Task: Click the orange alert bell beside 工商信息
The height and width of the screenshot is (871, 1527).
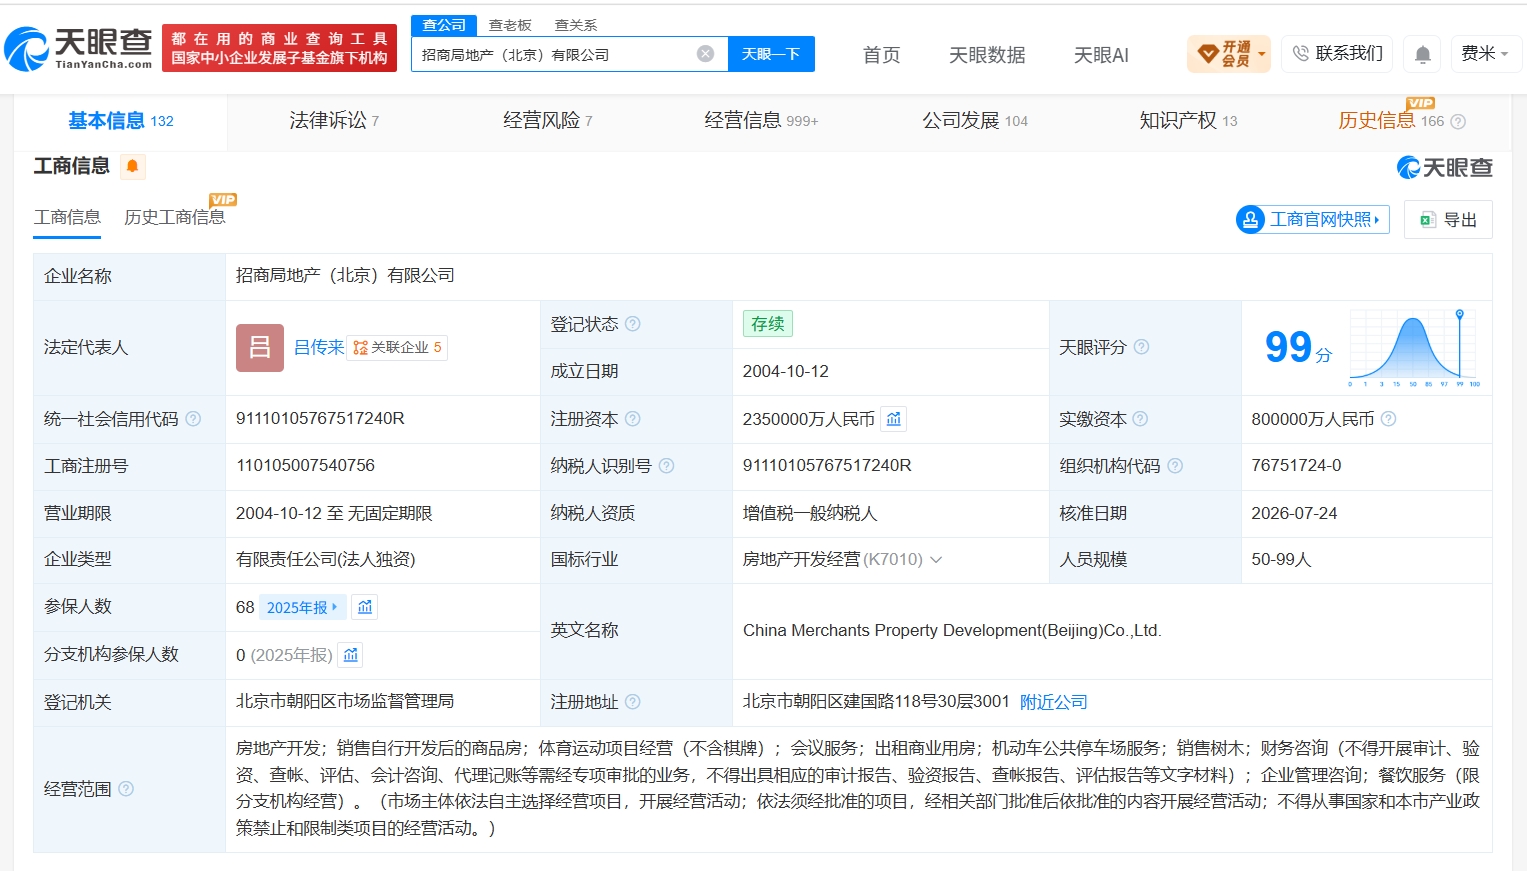Action: (132, 166)
